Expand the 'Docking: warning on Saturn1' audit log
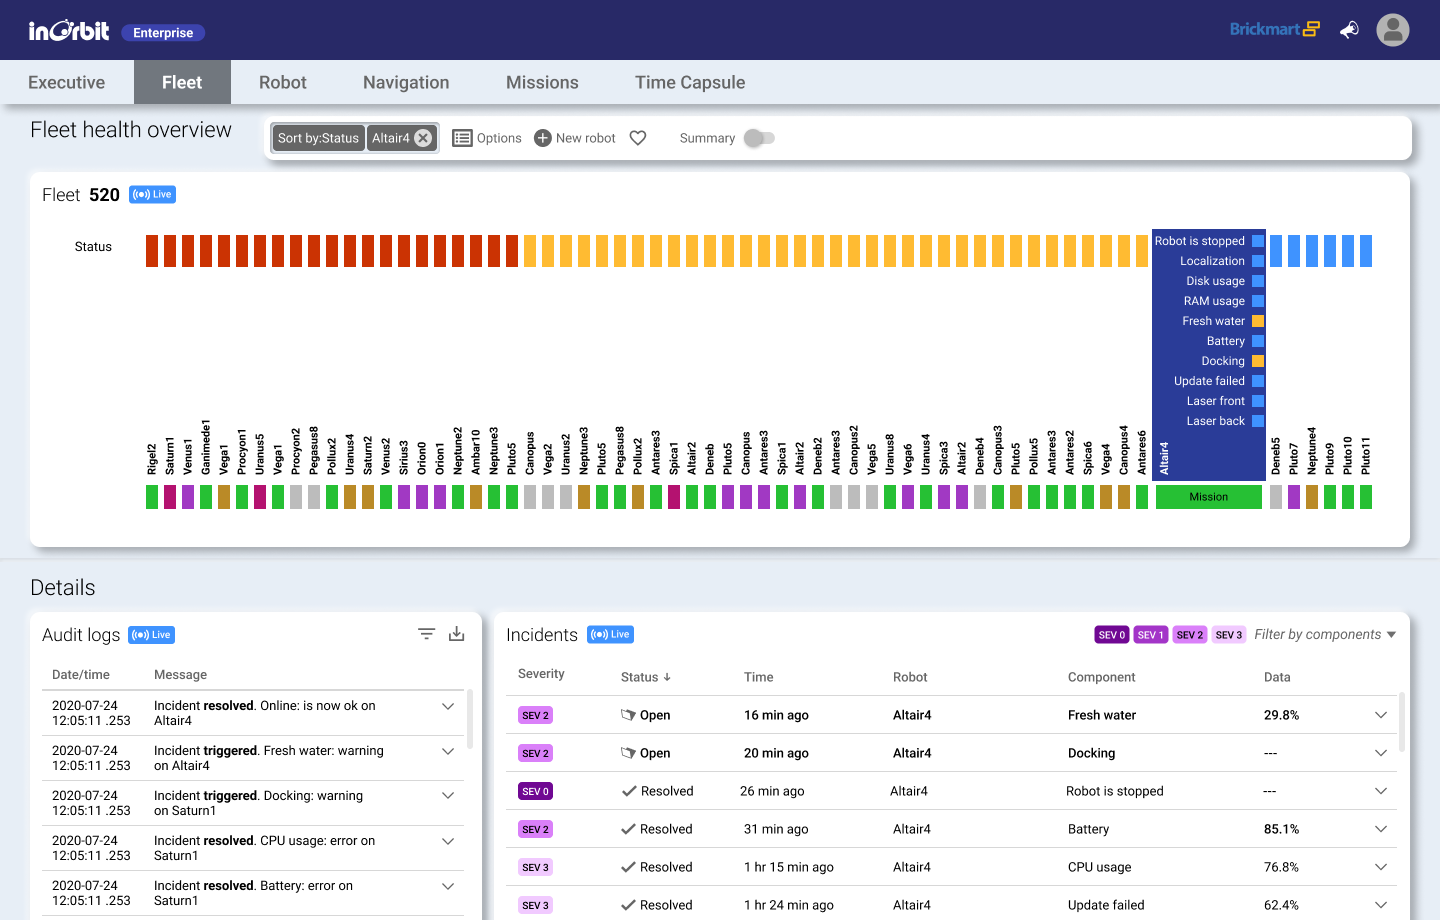 448,796
